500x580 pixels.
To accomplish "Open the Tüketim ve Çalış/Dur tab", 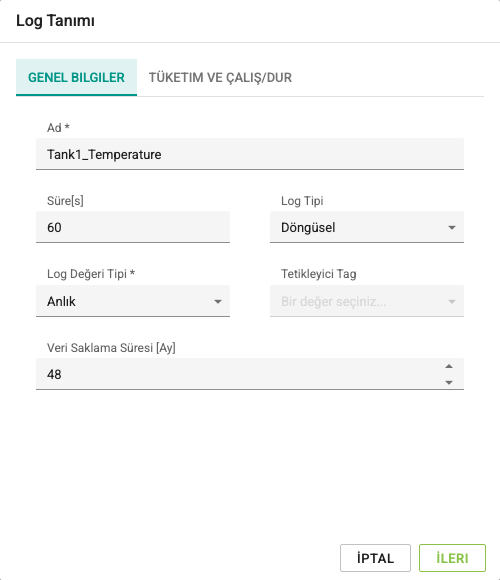I will [220, 77].
